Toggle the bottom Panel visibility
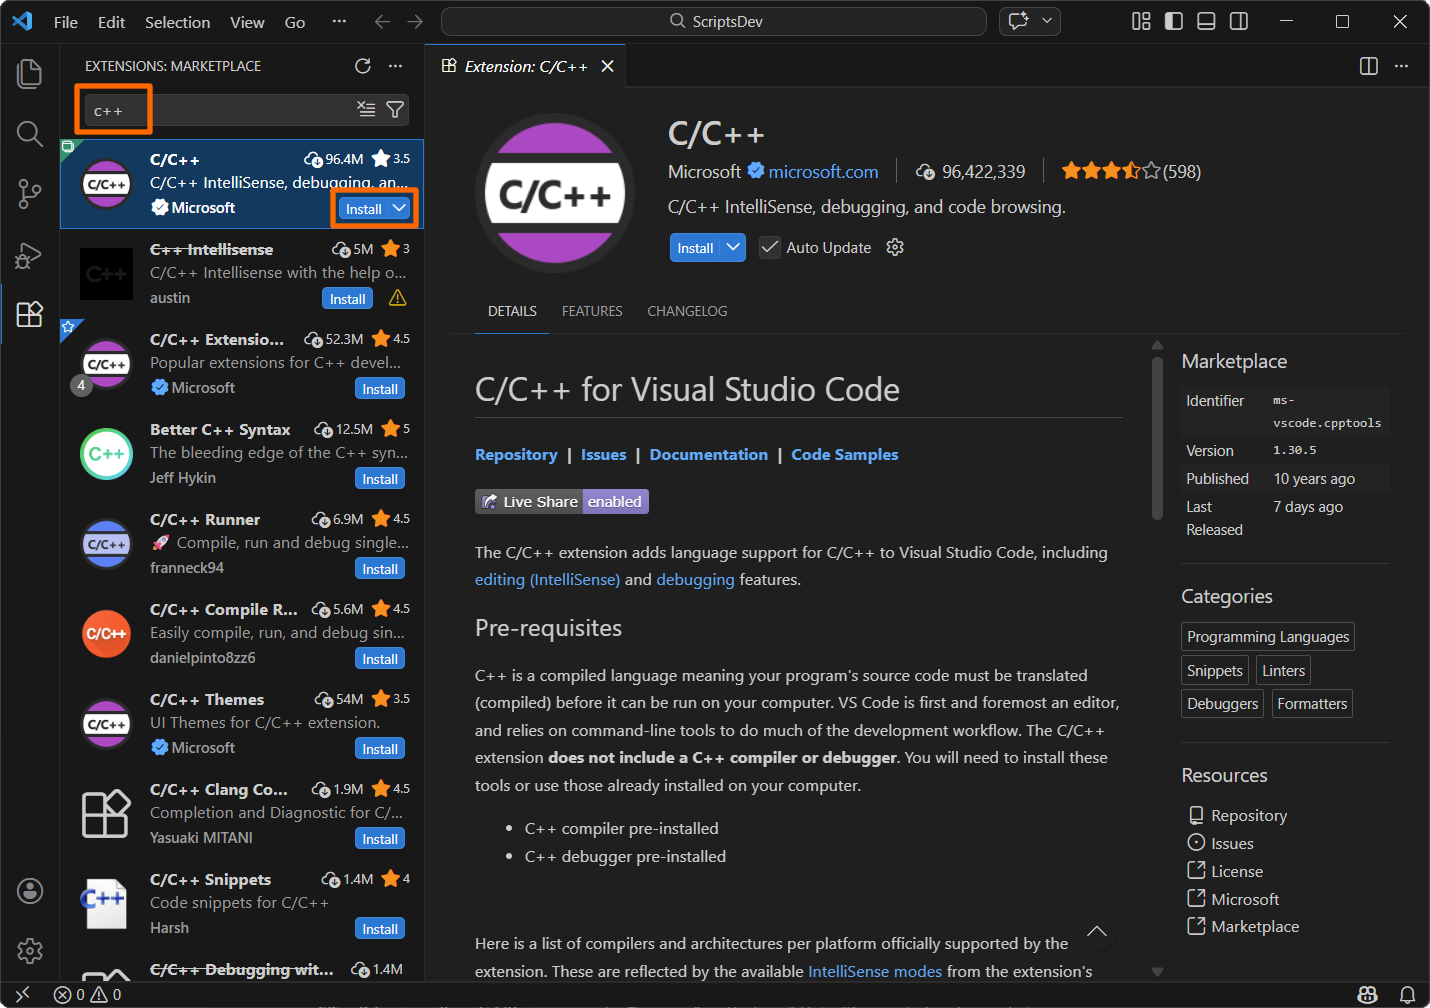The height and width of the screenshot is (1008, 1430). coord(1206,21)
